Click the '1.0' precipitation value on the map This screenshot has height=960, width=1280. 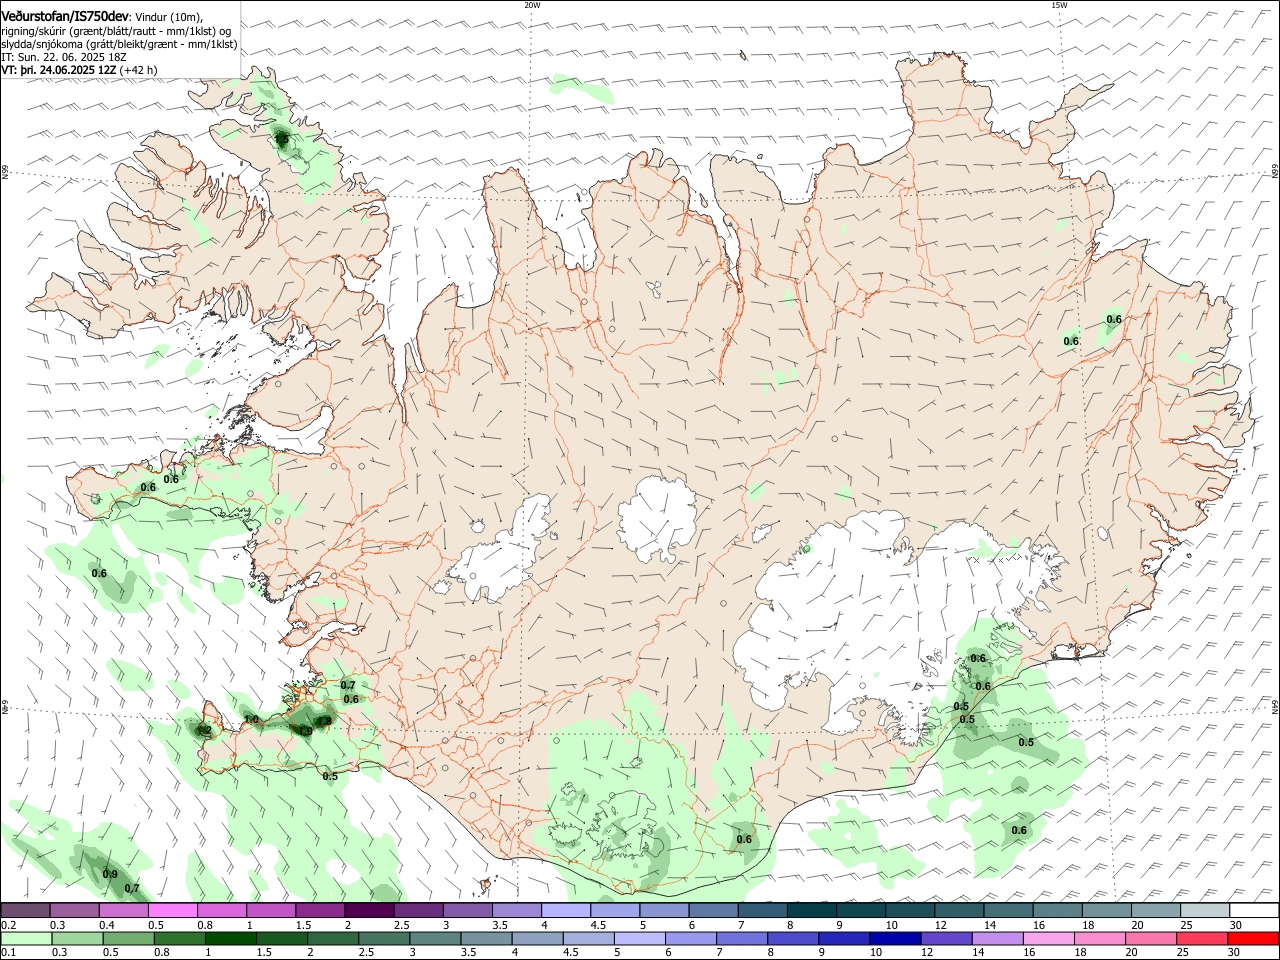click(251, 719)
